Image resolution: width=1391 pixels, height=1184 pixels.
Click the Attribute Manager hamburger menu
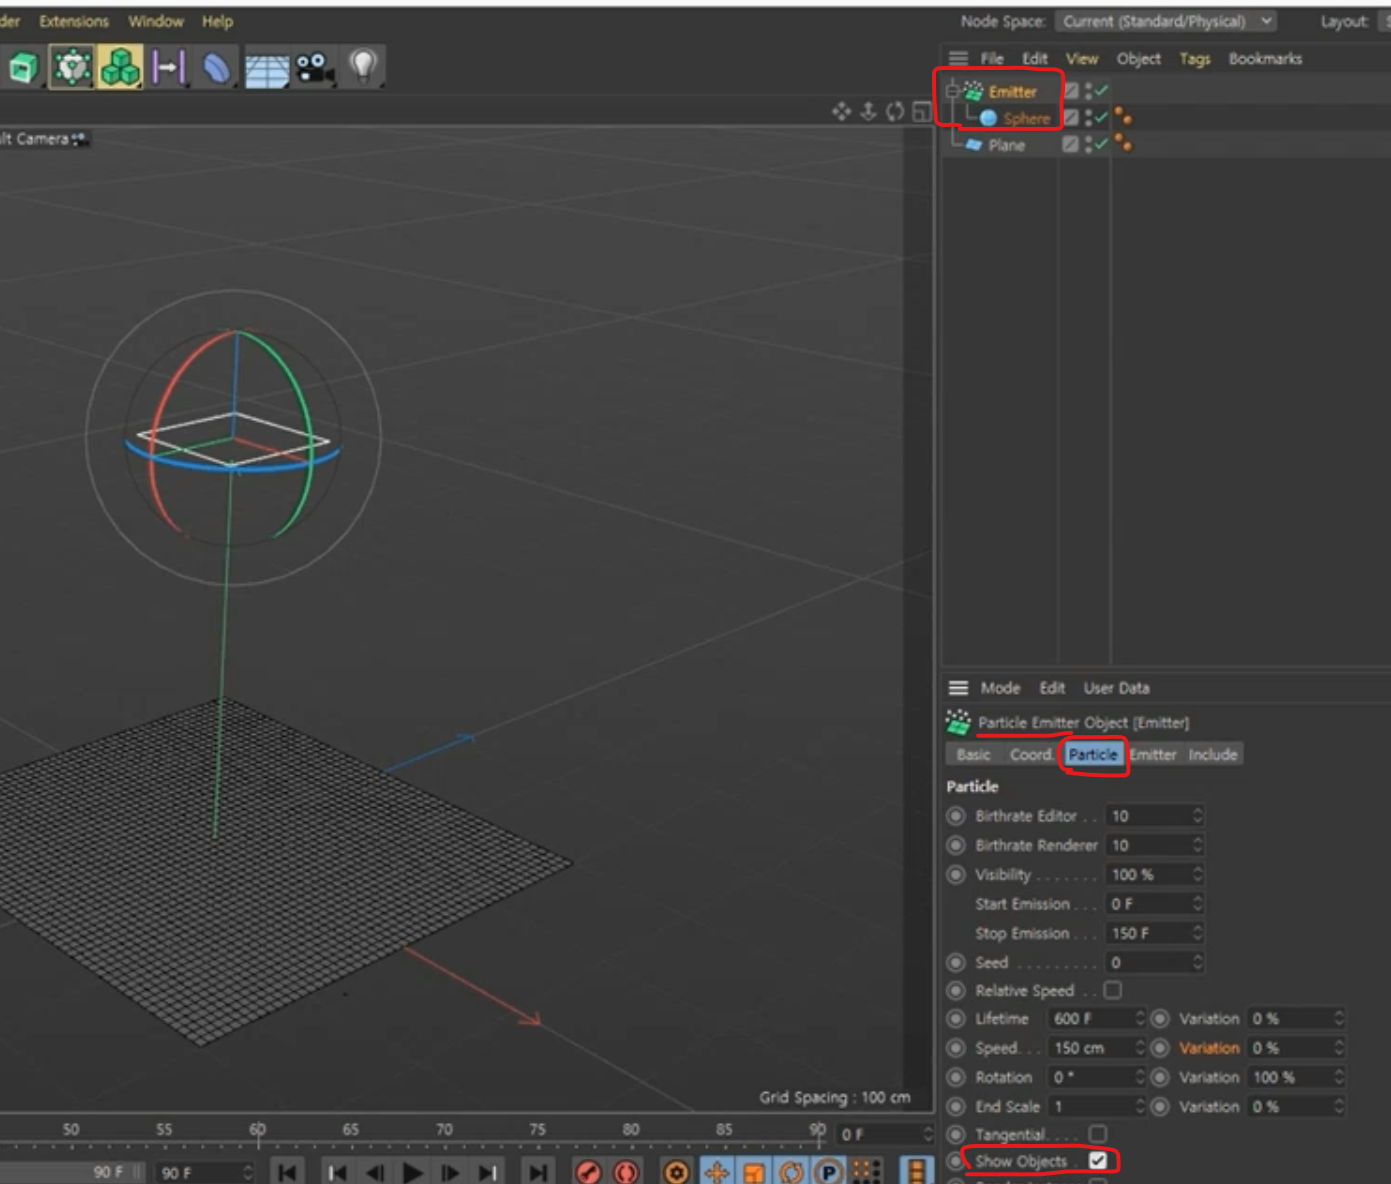(x=958, y=688)
